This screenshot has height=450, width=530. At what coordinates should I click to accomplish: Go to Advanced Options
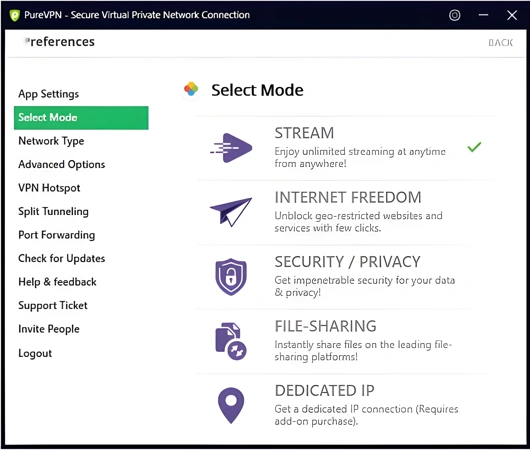coord(62,164)
